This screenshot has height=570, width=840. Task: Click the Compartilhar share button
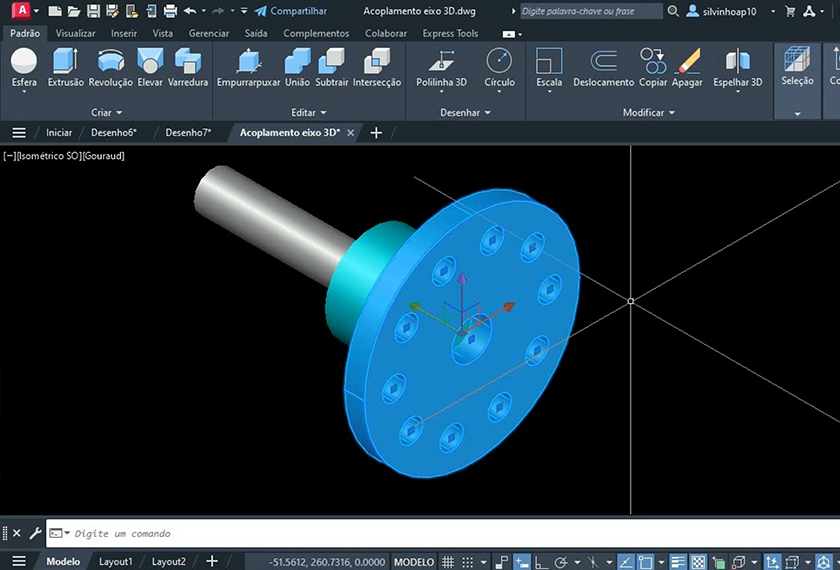tap(297, 11)
